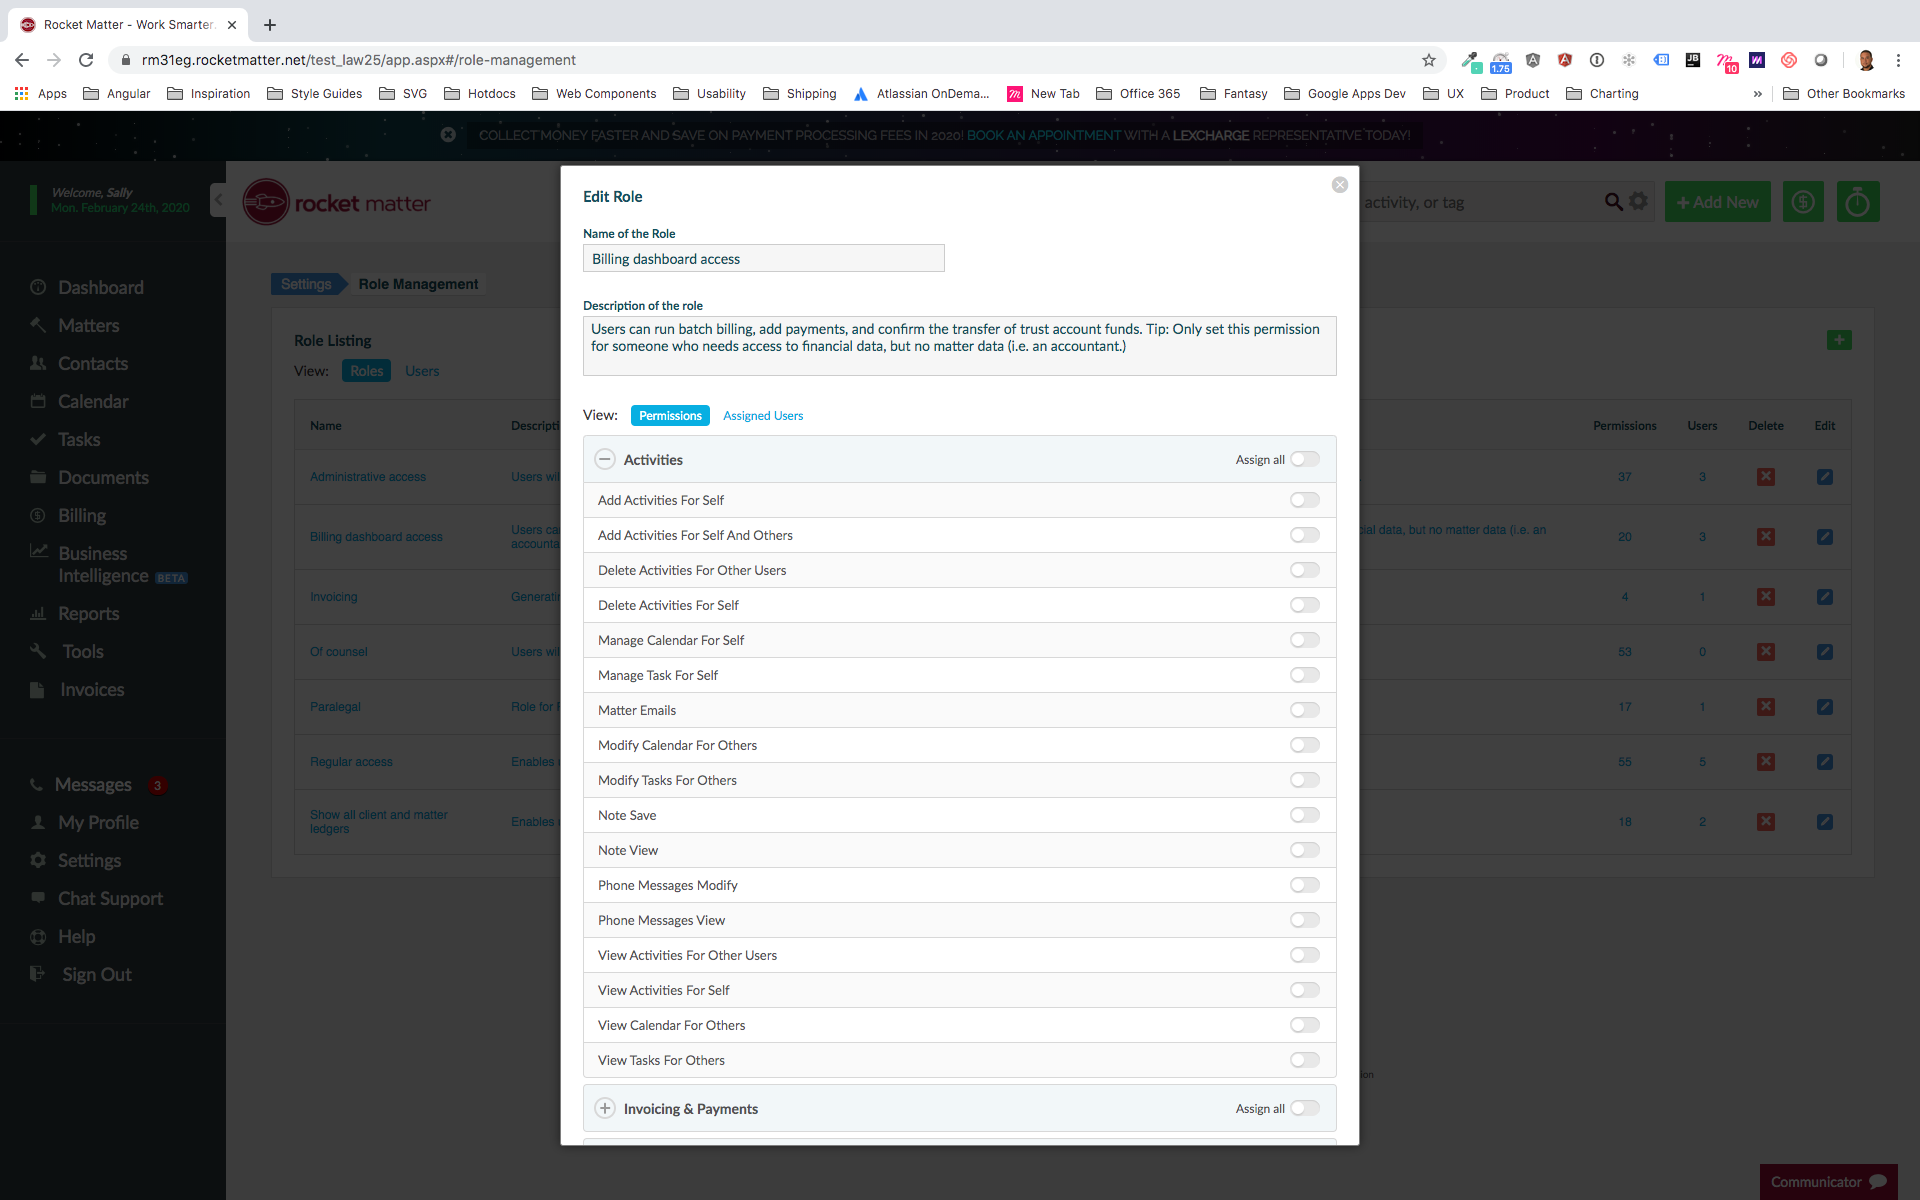This screenshot has height=1200, width=1920.
Task: Select the Permissions view tab
Action: tap(670, 416)
